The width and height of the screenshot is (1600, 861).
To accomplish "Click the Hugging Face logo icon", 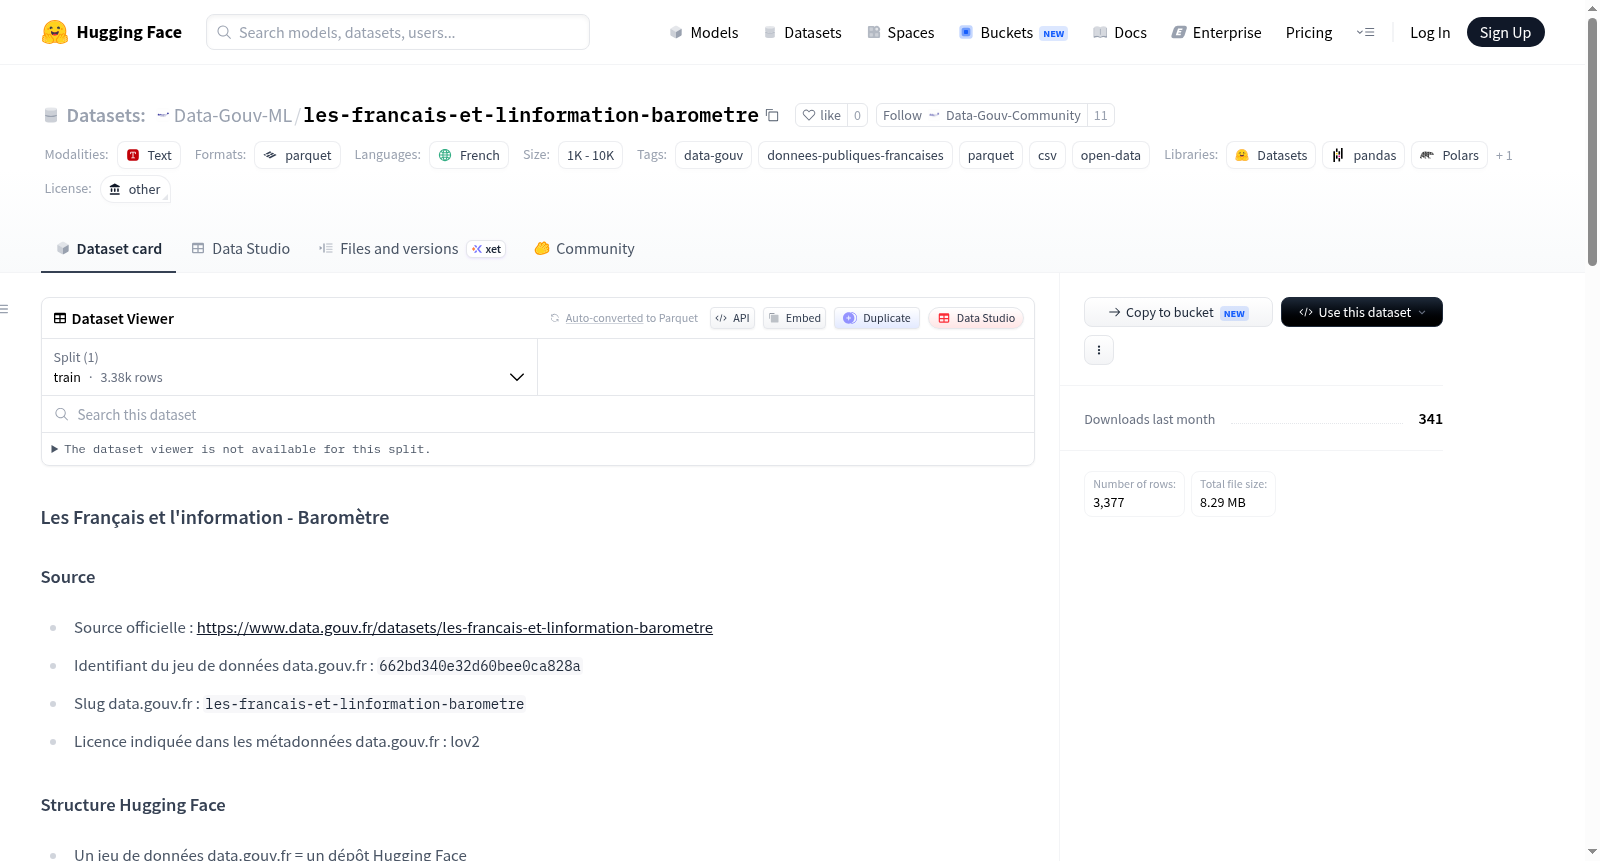I will (55, 32).
